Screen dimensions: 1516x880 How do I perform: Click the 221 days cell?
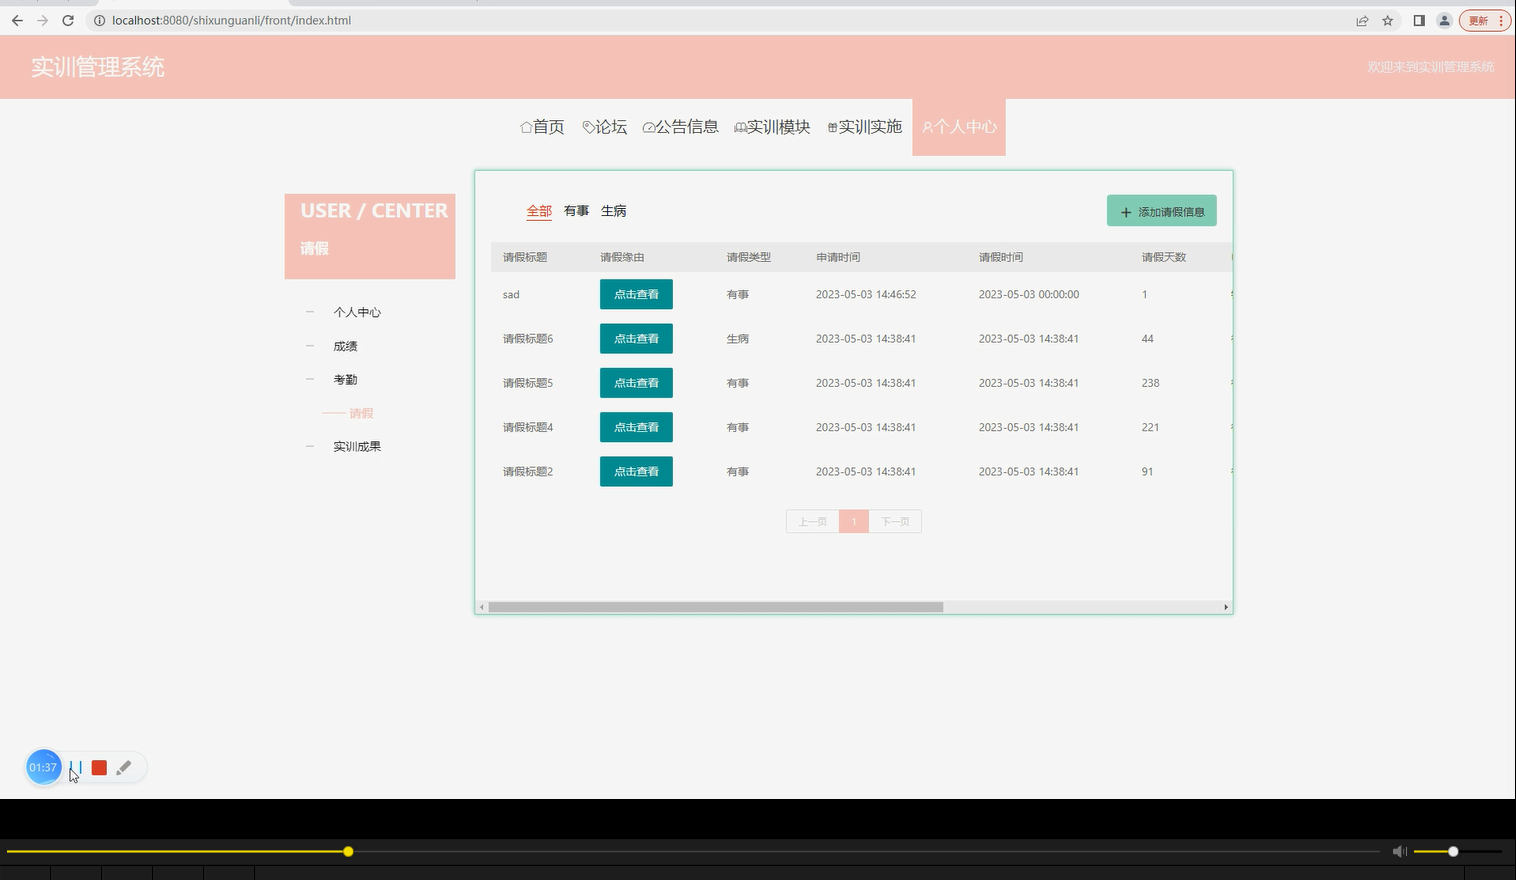tap(1151, 427)
